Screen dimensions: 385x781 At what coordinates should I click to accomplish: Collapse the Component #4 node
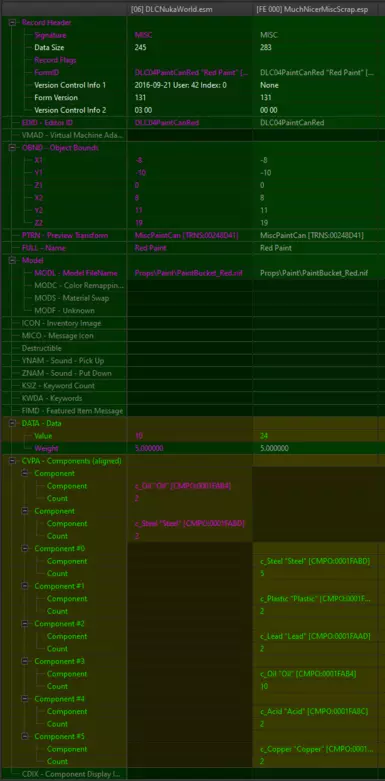click(x=24, y=699)
